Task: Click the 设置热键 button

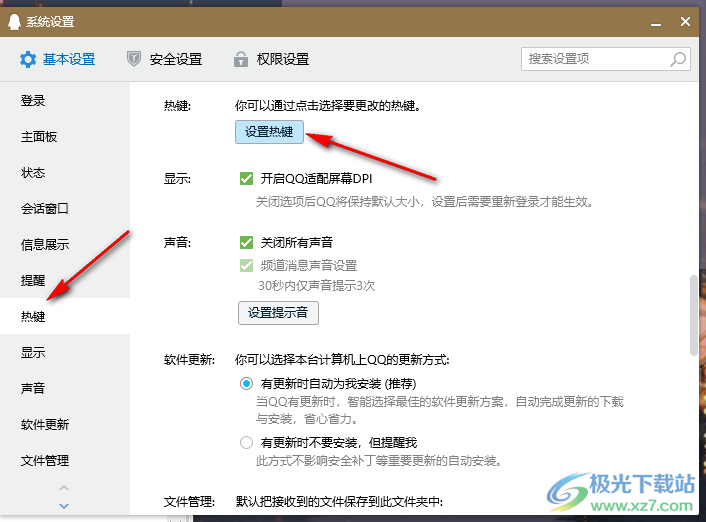Action: (x=269, y=132)
